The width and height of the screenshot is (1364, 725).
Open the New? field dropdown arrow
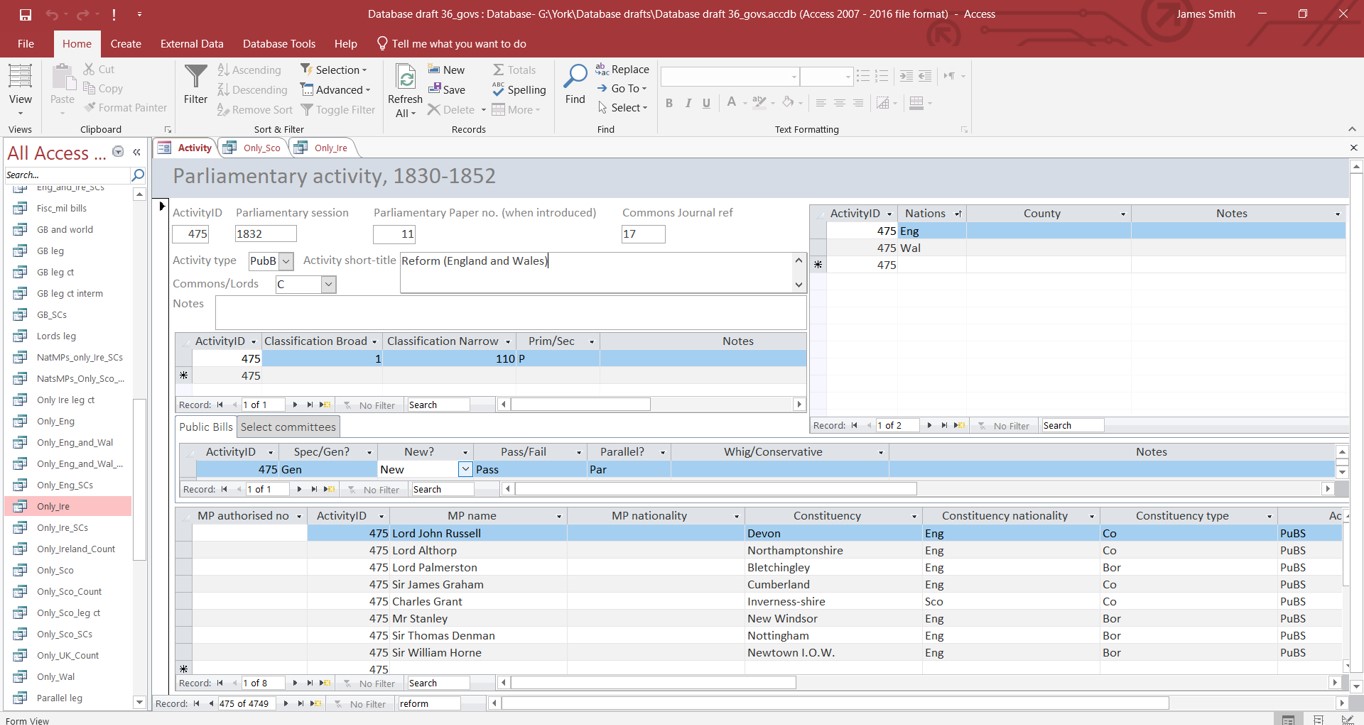click(465, 469)
